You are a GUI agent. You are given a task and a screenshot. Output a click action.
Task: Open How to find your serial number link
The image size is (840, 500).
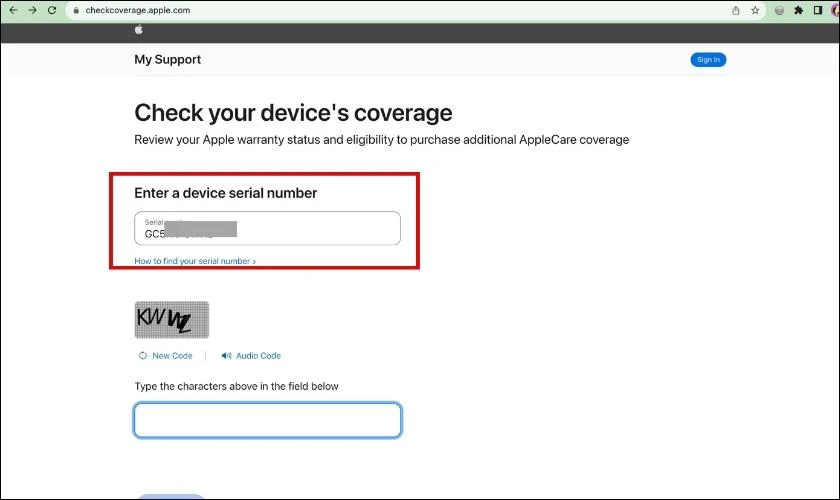coord(195,261)
